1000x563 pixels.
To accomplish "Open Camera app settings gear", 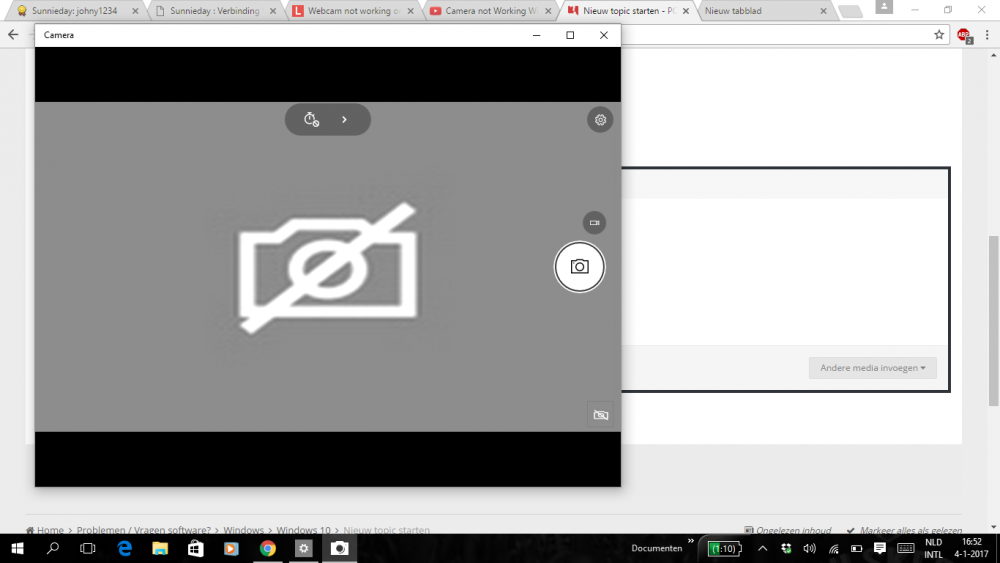I will [600, 119].
